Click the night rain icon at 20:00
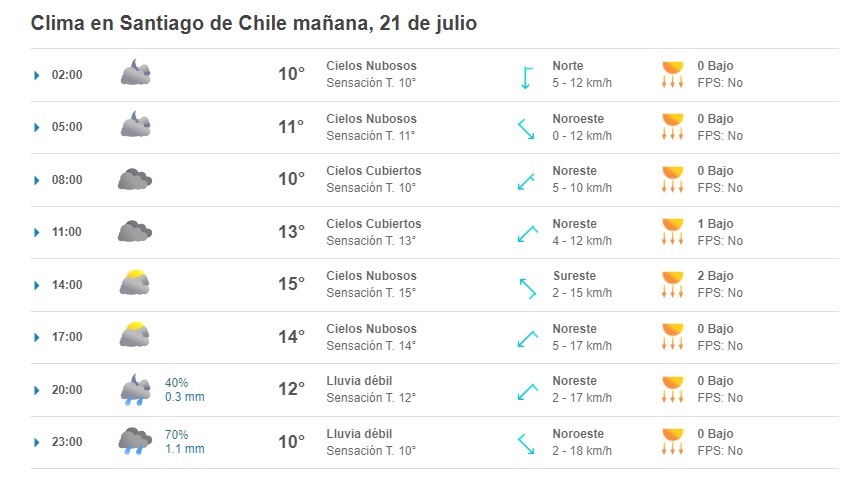The image size is (856, 483). (x=135, y=389)
